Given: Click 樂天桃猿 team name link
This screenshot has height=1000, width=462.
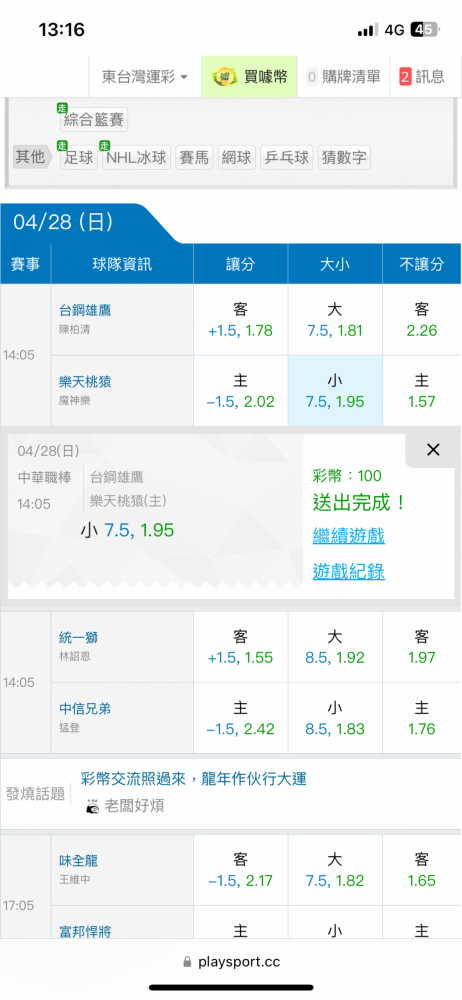Looking at the screenshot, I should click(x=86, y=381).
